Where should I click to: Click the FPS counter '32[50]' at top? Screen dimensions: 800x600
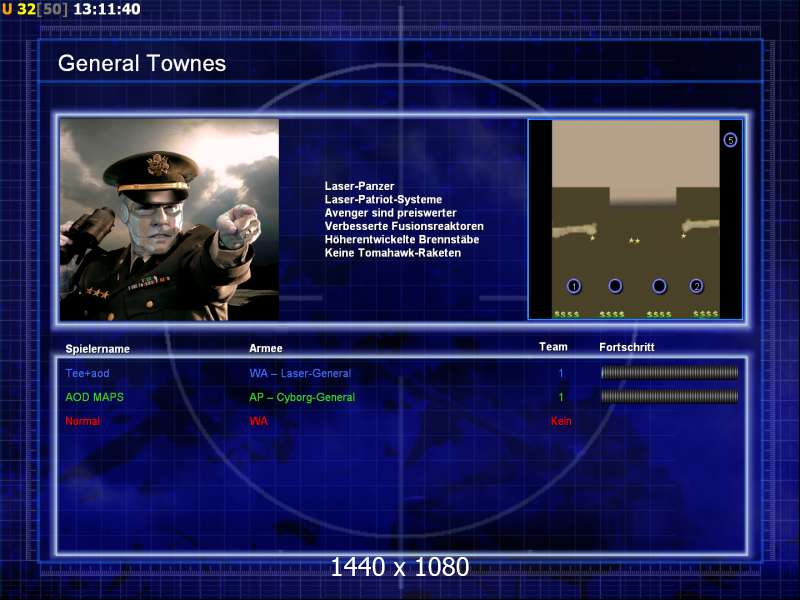[x=42, y=9]
